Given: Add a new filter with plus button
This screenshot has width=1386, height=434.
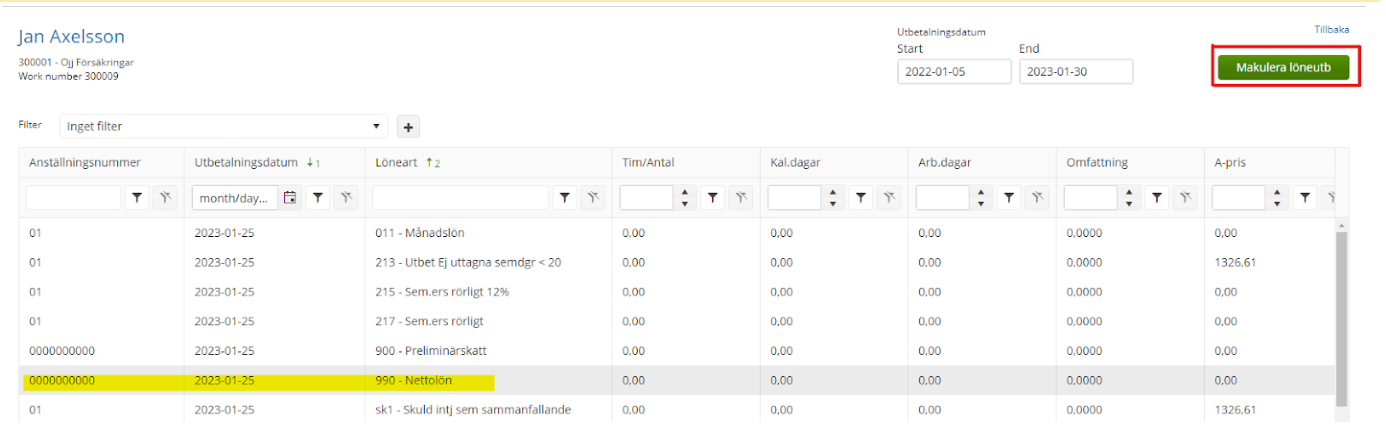Looking at the screenshot, I should (408, 127).
